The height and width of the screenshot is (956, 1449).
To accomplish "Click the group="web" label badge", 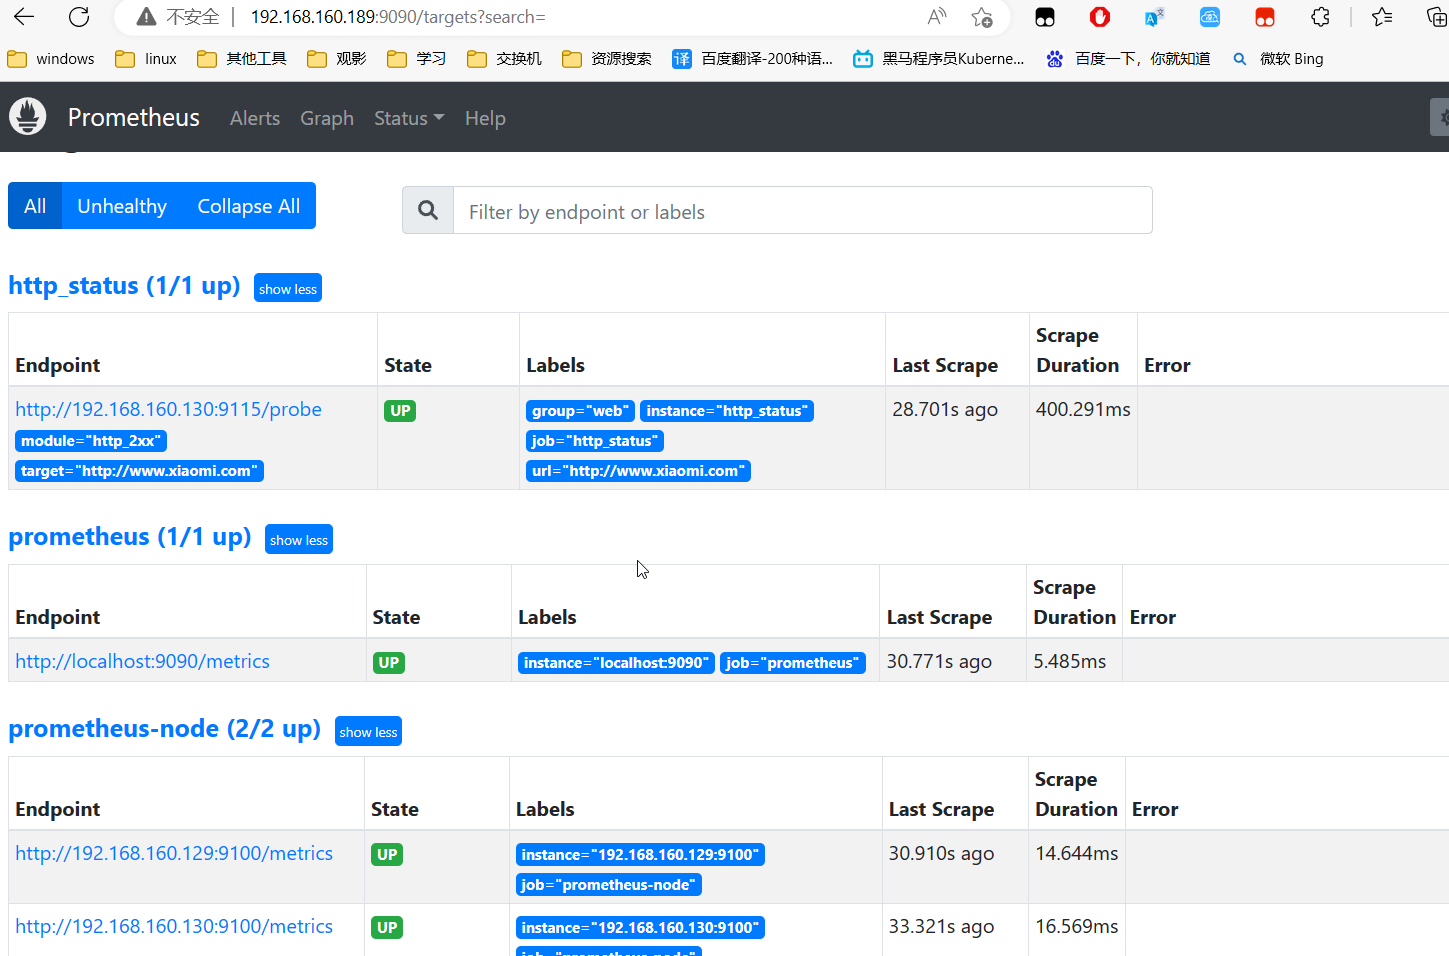I will [581, 411].
